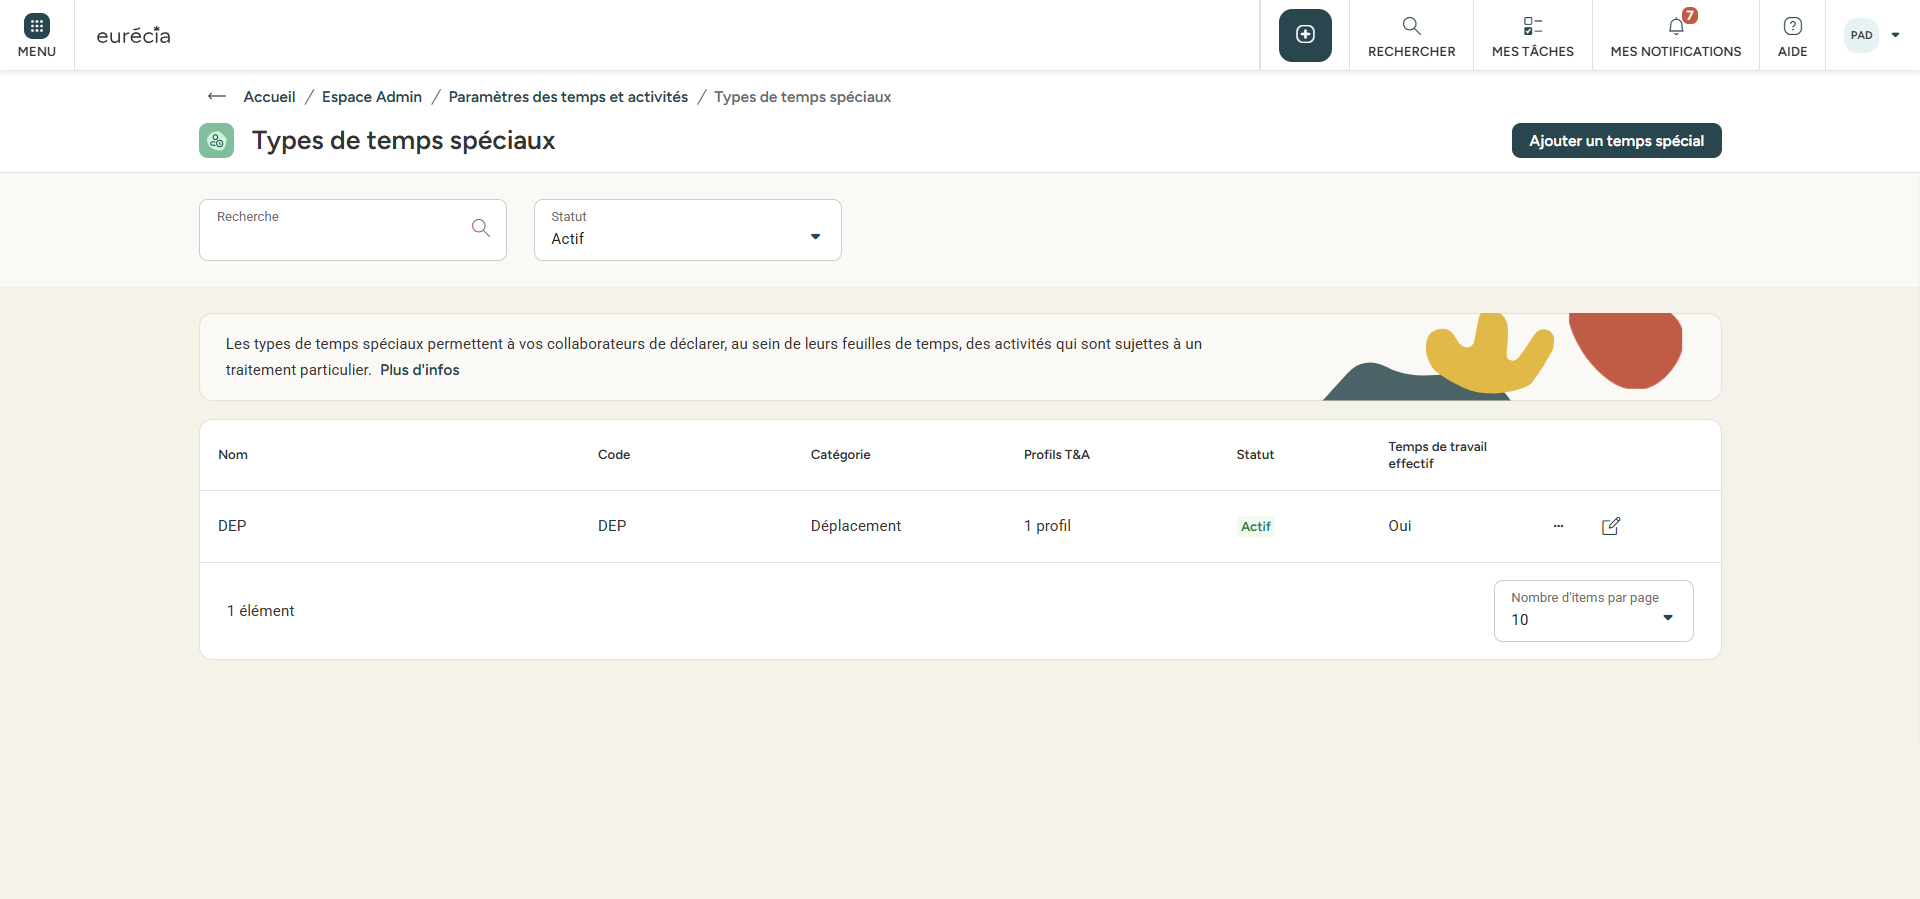
Task: Go to Accueil in breadcrumb
Action: pyautogui.click(x=269, y=97)
